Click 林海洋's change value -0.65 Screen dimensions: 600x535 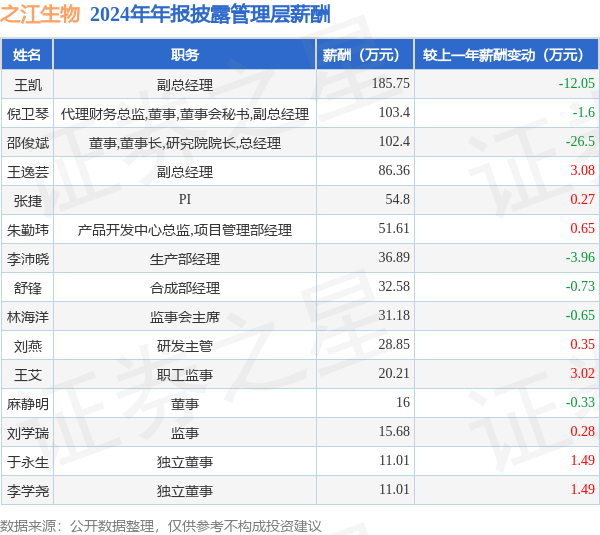coord(580,315)
